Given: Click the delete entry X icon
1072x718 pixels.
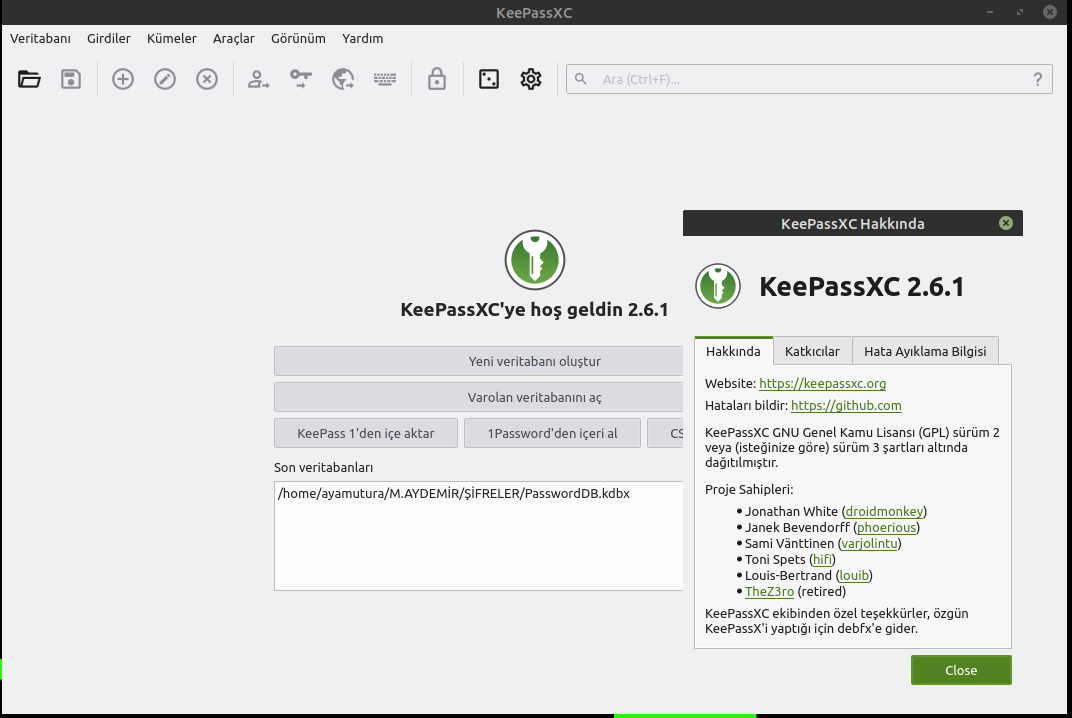Looking at the screenshot, I should coord(207,79).
